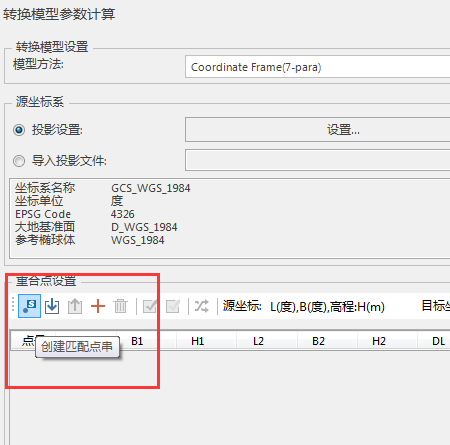This screenshot has width=450, height=445.
Task: Click the B2 column header
Action: click(x=318, y=341)
